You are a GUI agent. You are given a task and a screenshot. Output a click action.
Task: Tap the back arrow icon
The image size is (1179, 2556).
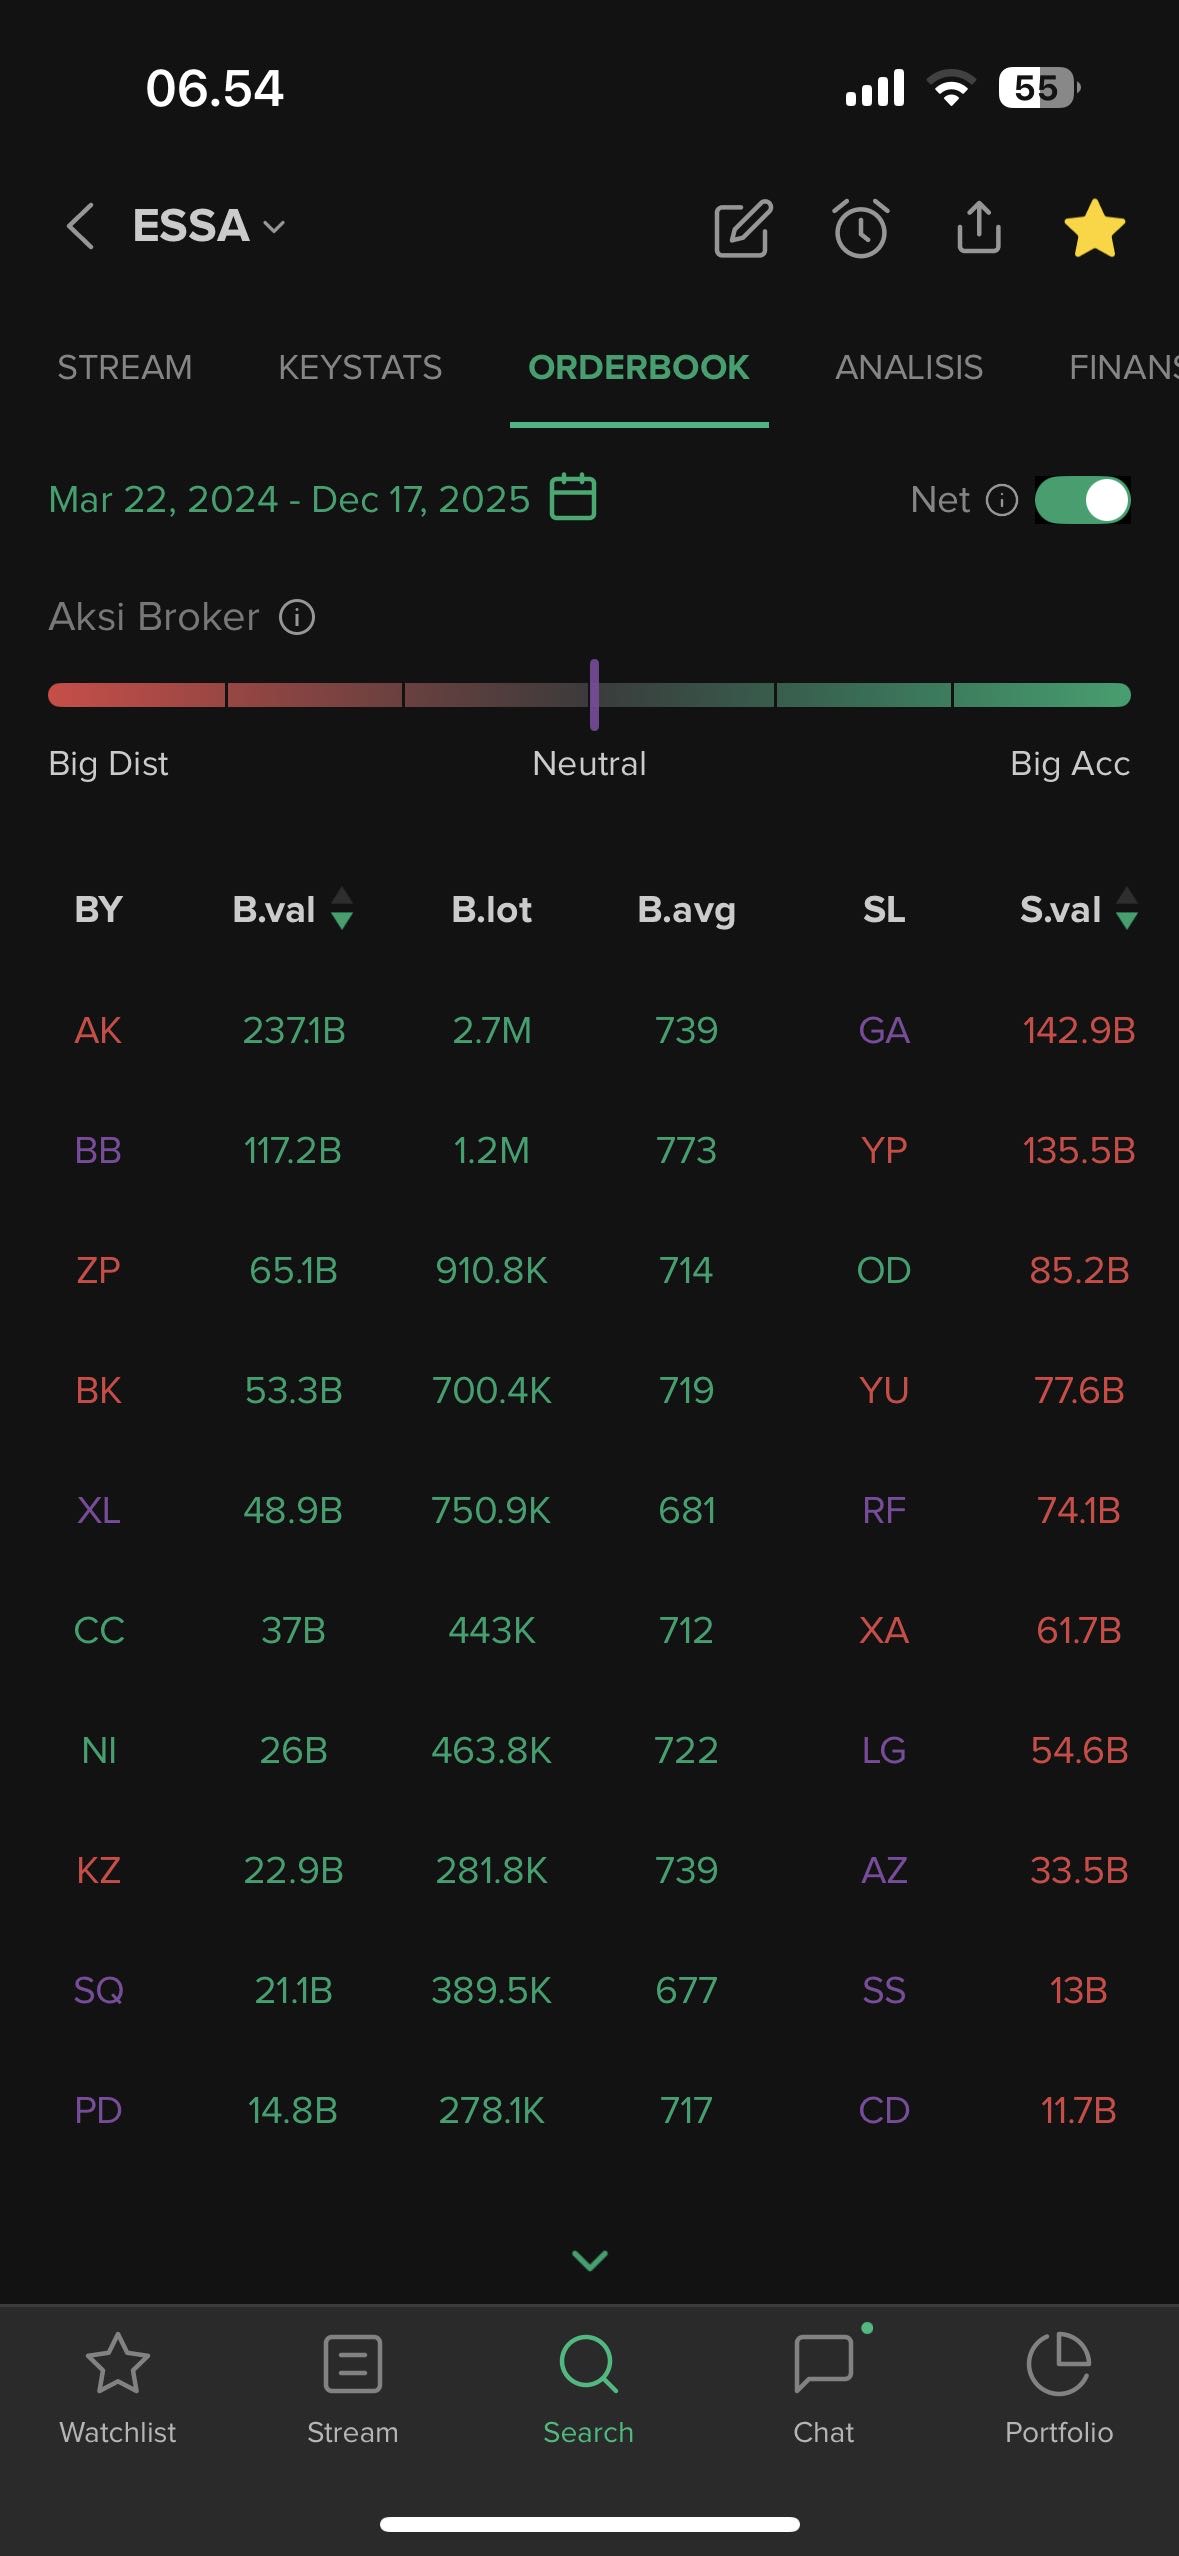coord(80,226)
